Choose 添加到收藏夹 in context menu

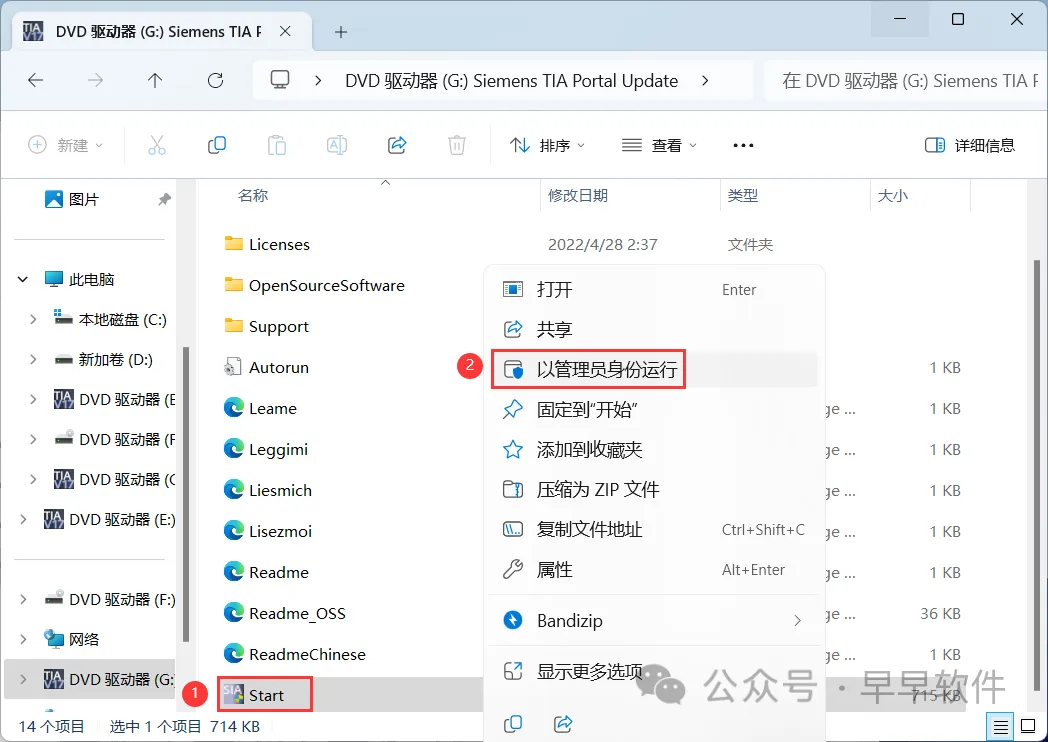[x=654, y=449]
